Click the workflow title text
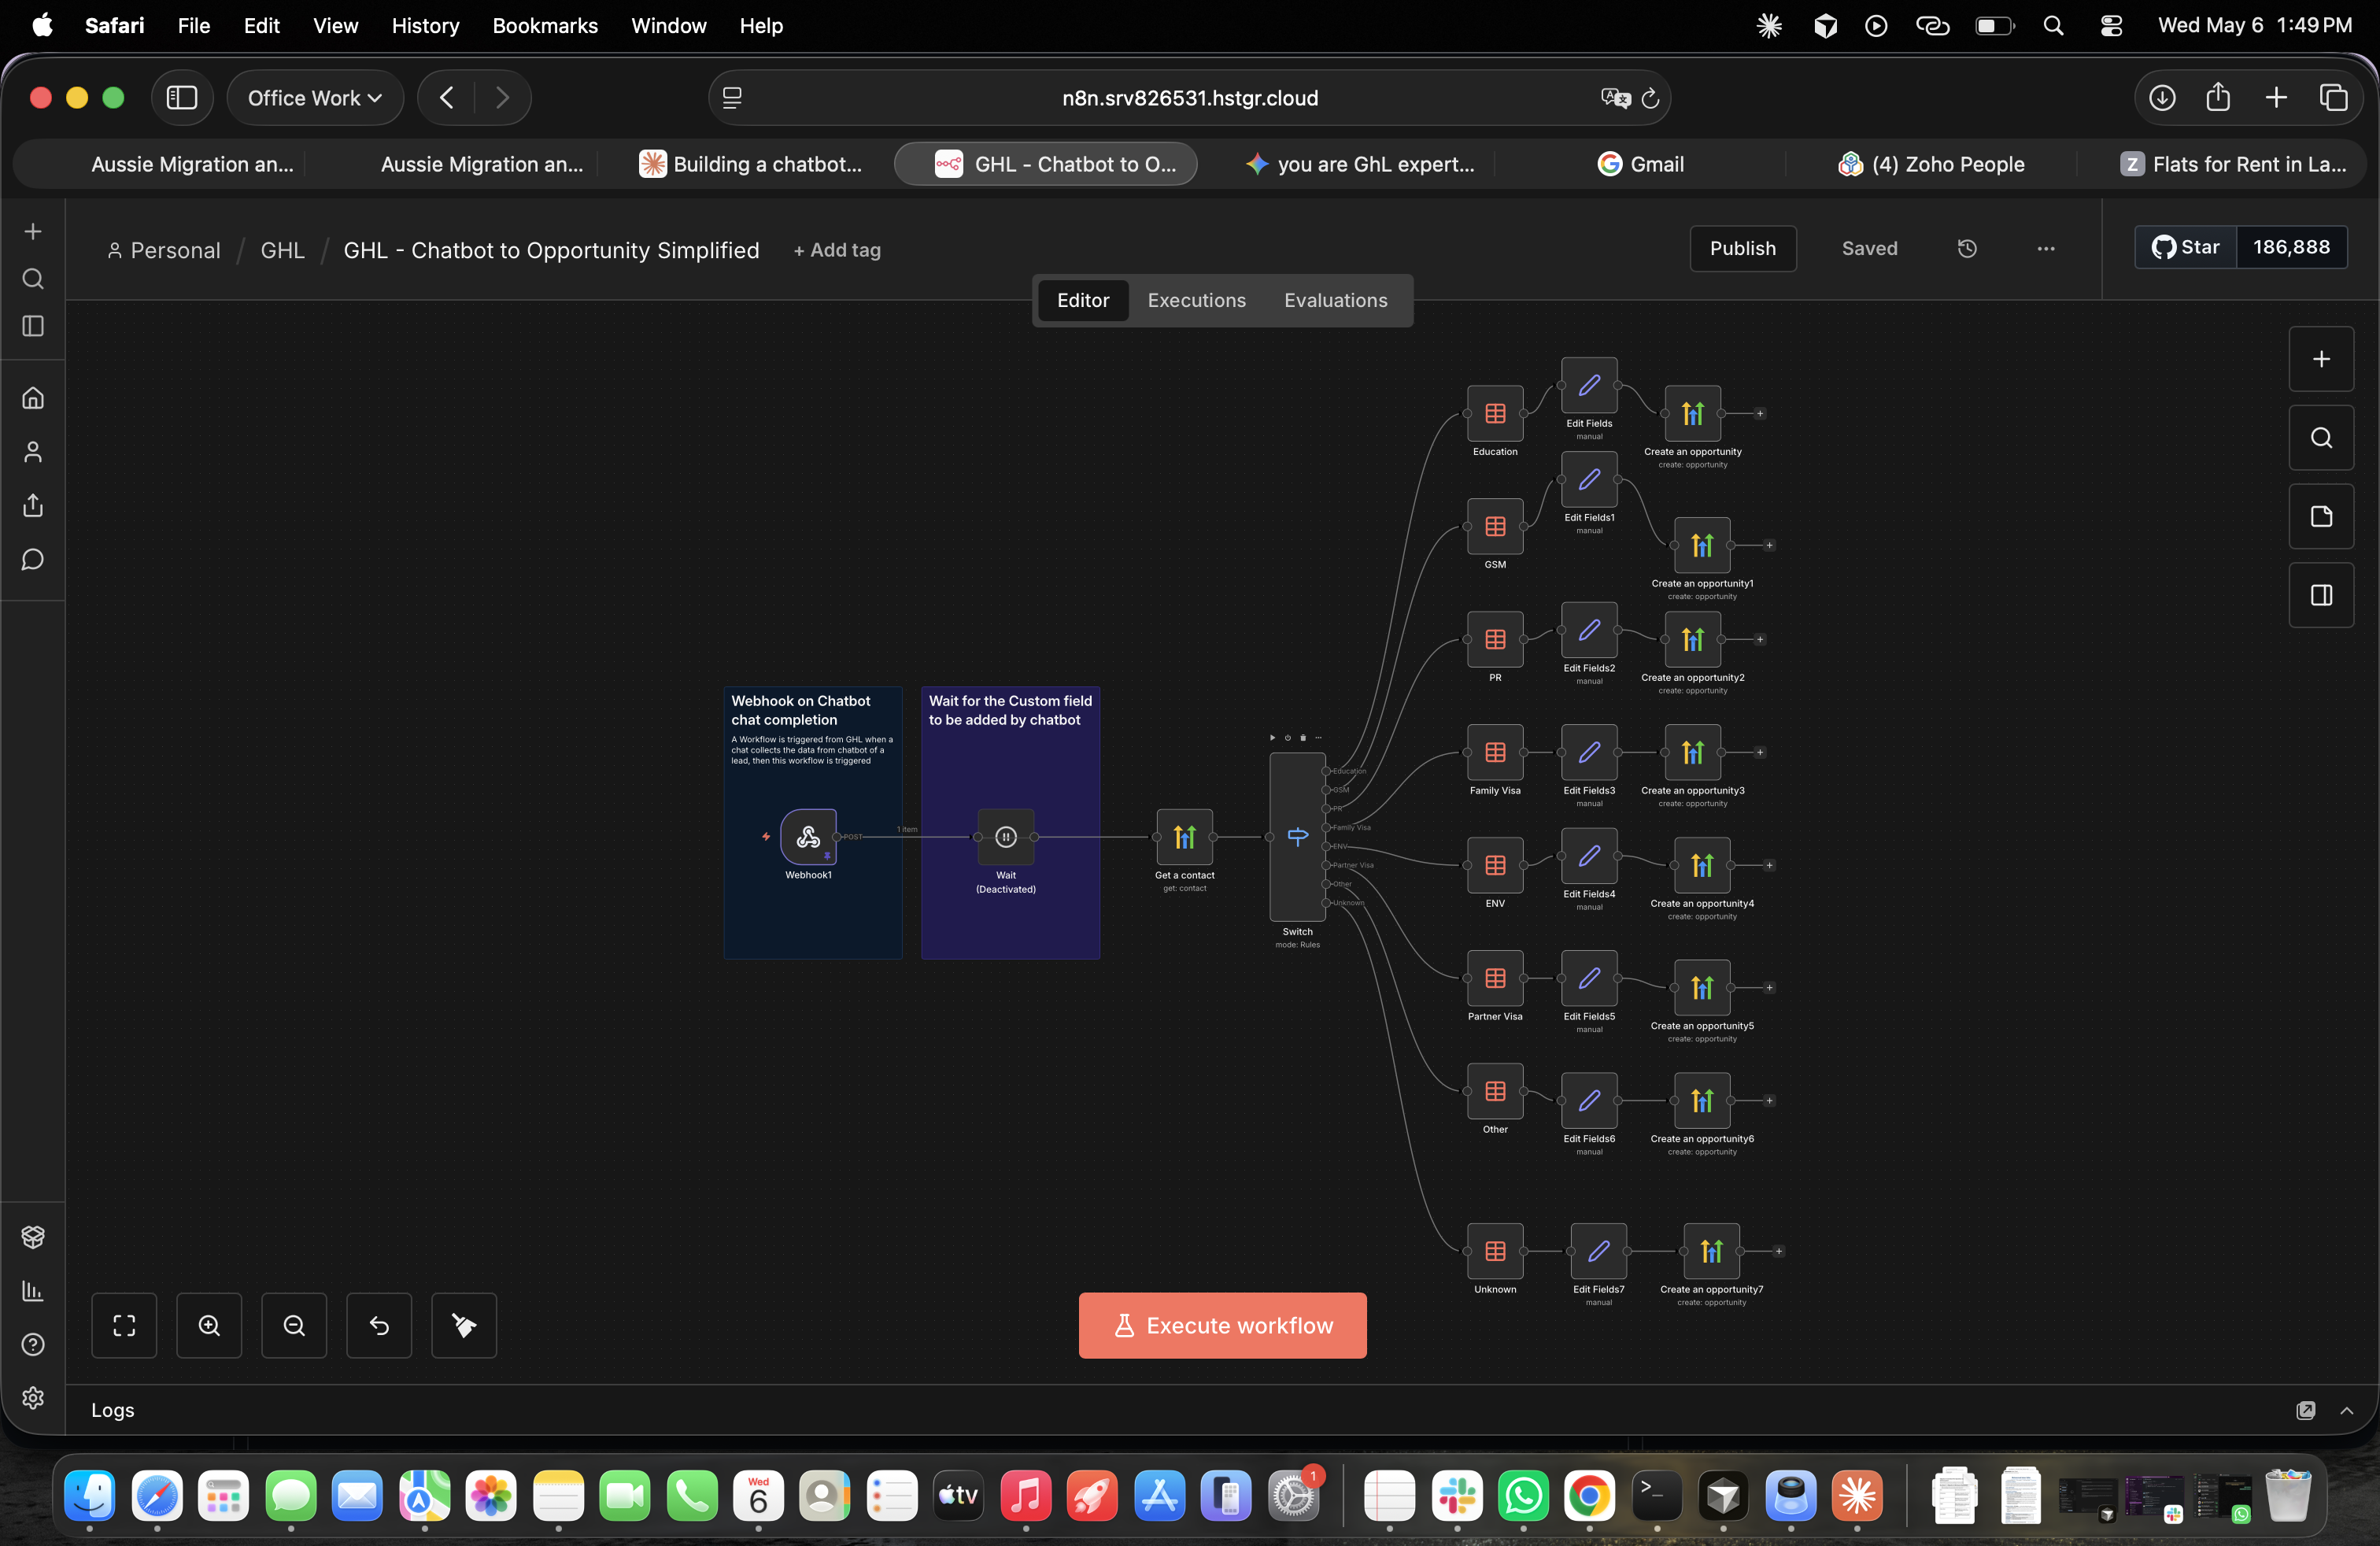 [x=551, y=250]
